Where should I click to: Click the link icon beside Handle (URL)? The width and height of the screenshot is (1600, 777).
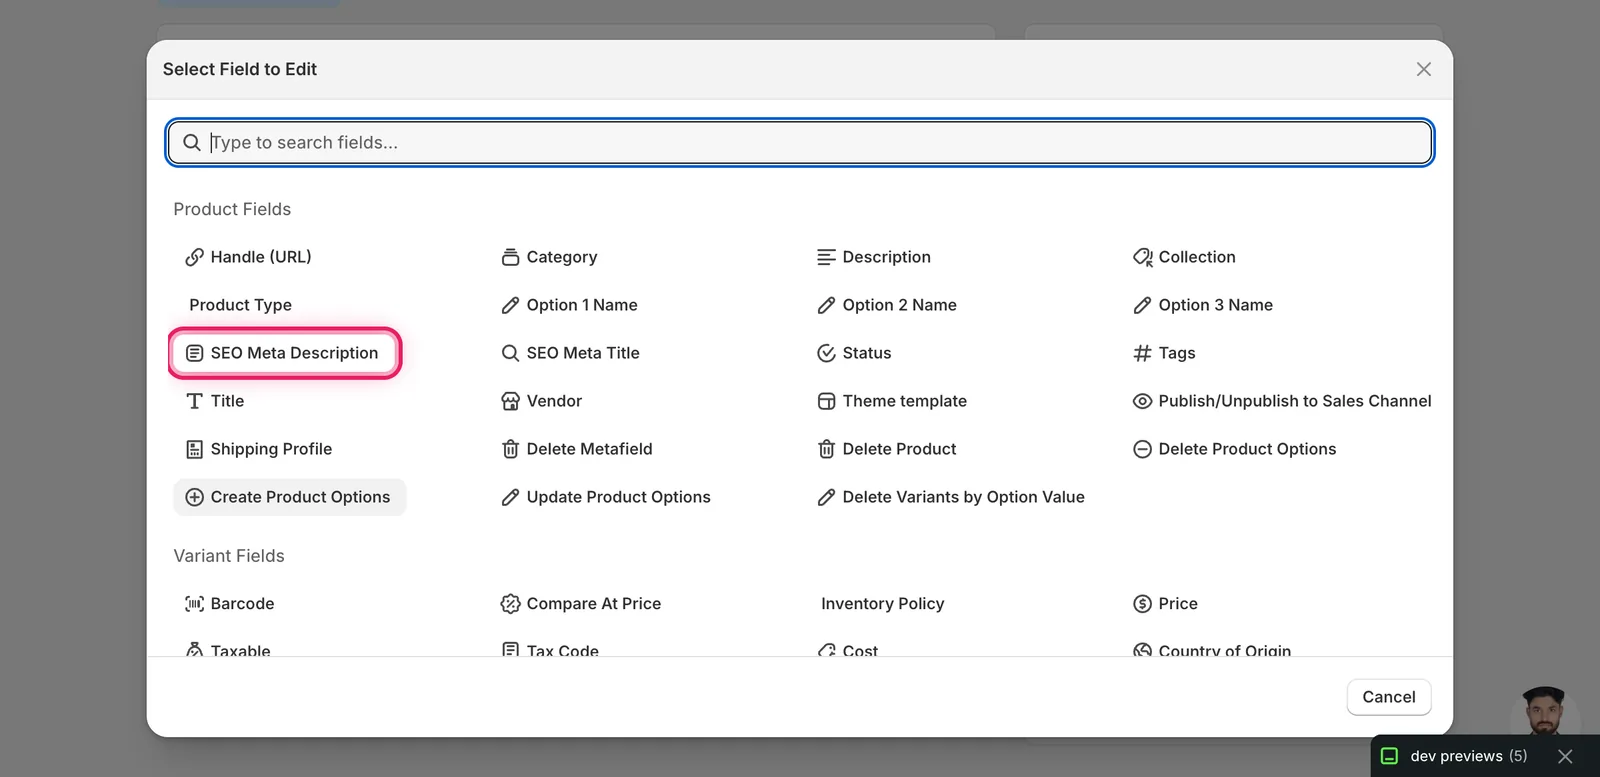[195, 257]
